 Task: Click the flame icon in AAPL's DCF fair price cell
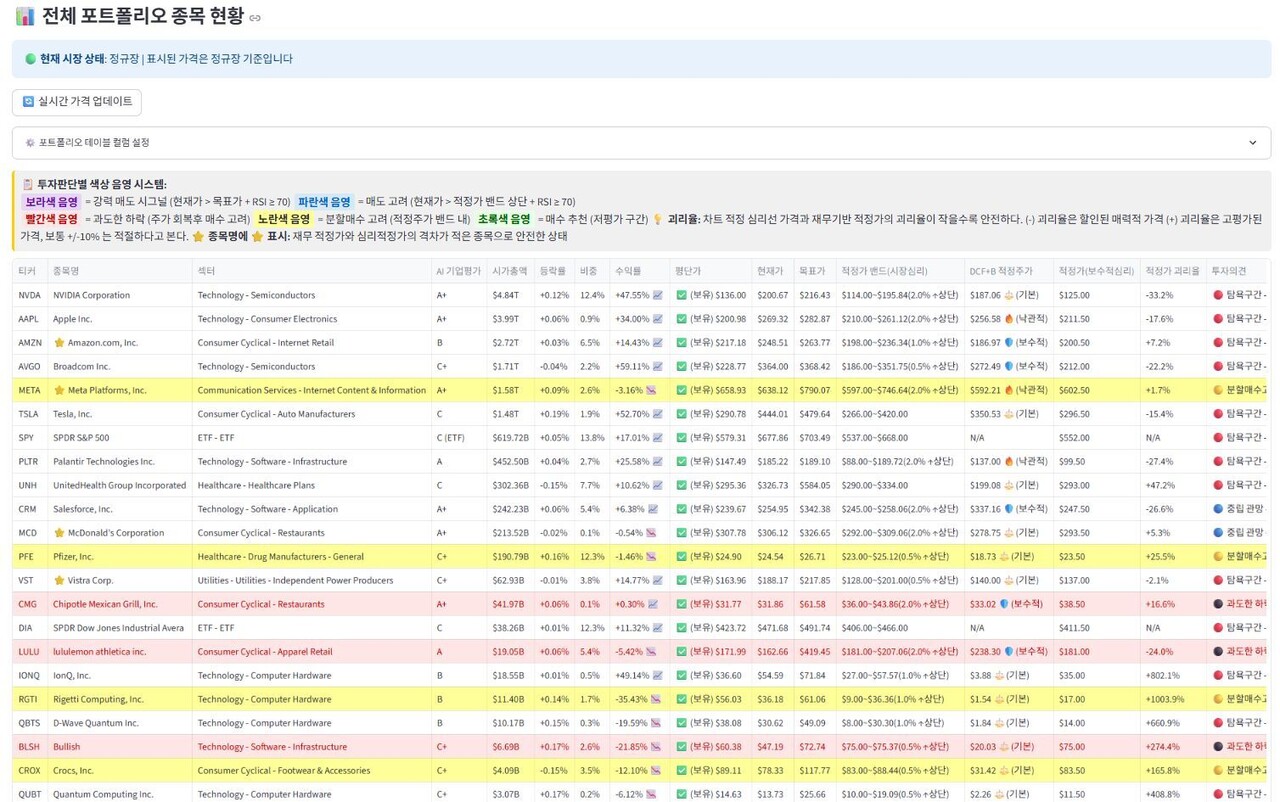1009,319
